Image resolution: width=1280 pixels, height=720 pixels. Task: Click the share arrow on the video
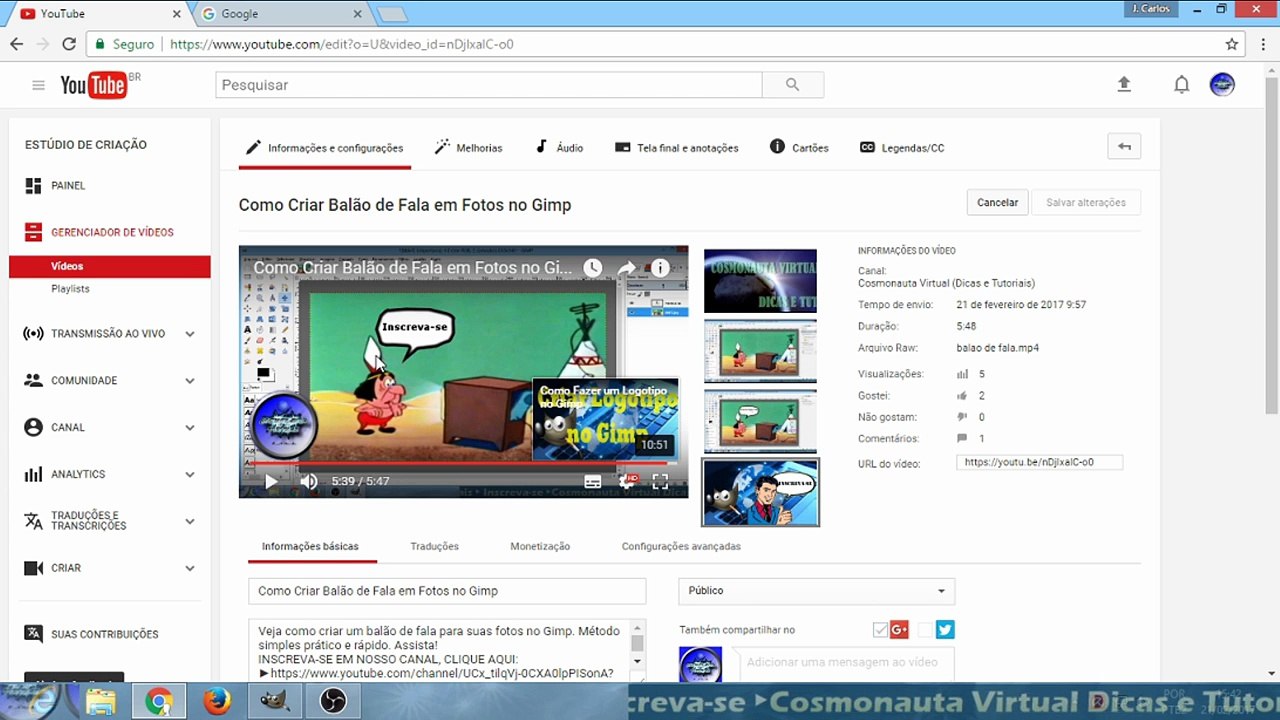(626, 268)
